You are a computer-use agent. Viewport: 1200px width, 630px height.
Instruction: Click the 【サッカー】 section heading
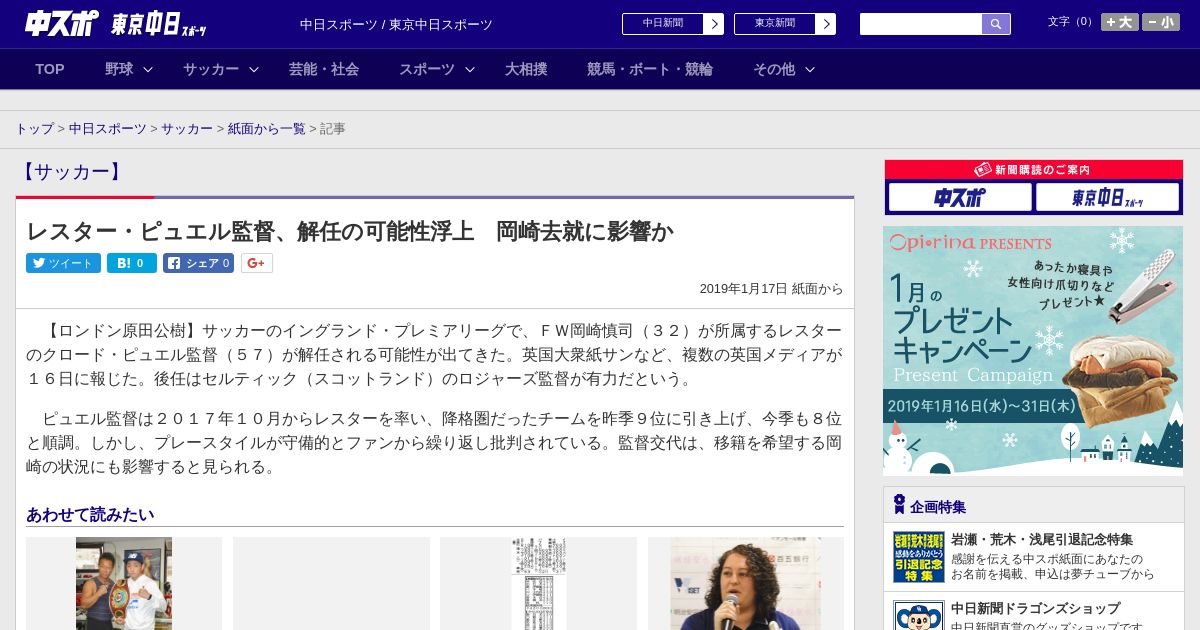click(72, 172)
